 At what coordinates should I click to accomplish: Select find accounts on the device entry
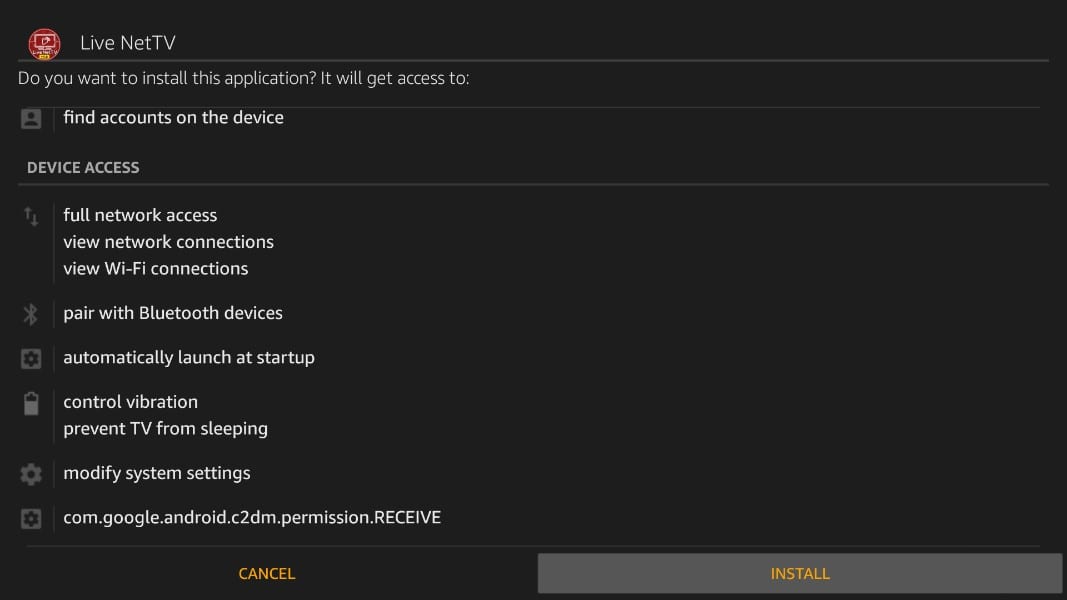(x=173, y=117)
